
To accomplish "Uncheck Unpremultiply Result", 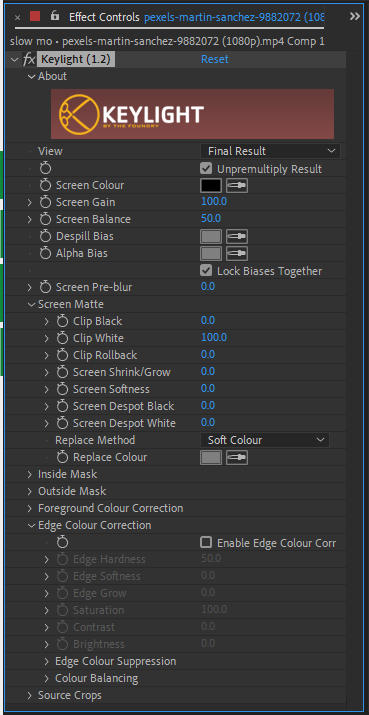I will pos(206,169).
